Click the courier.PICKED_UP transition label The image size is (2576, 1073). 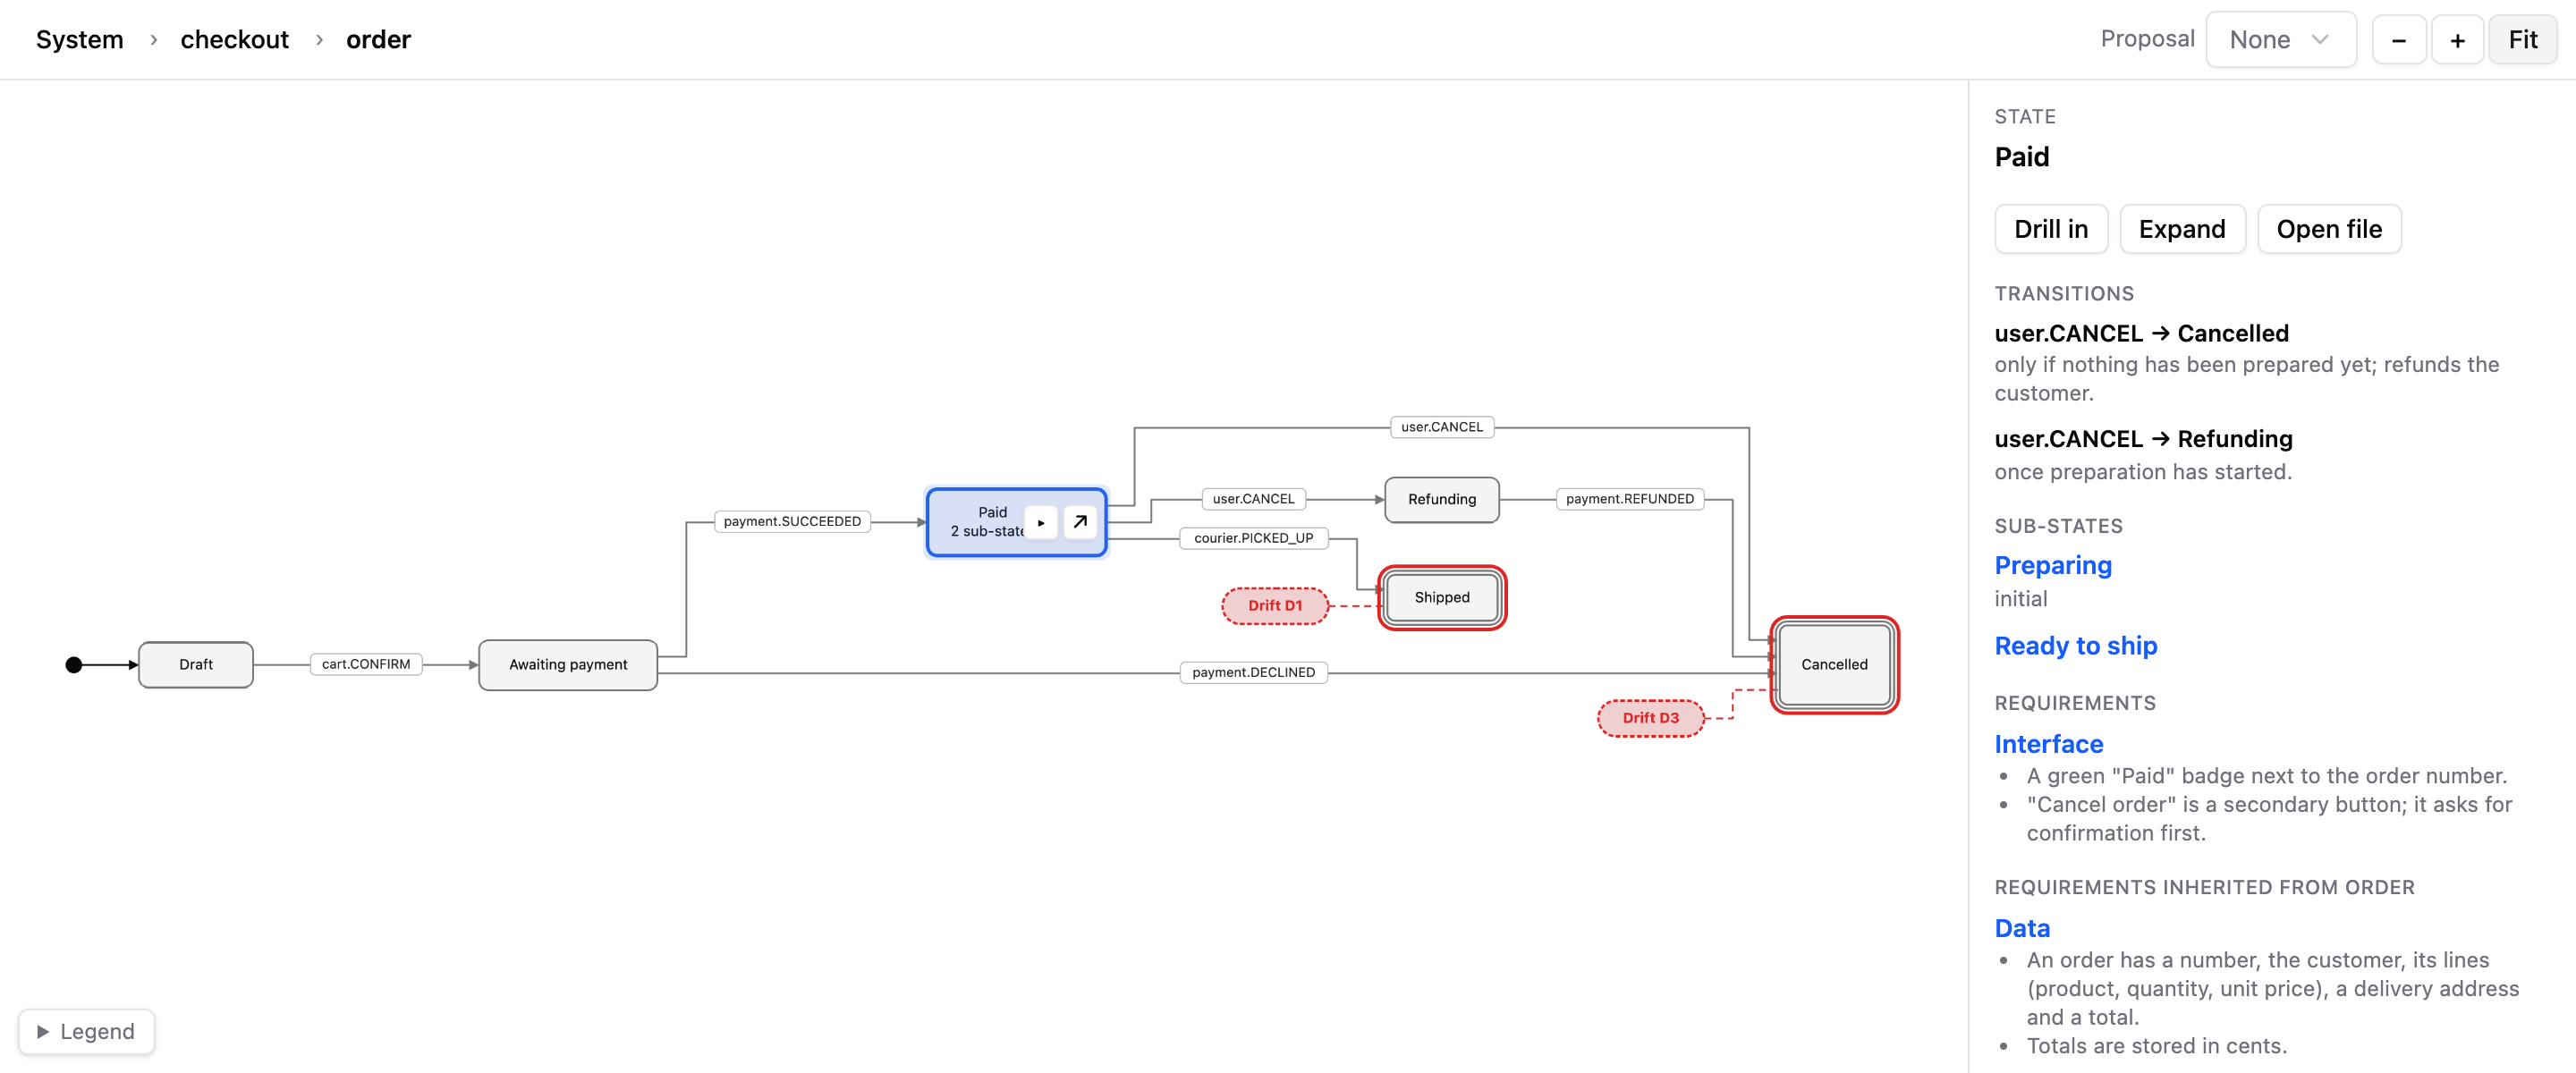pyautogui.click(x=1253, y=538)
